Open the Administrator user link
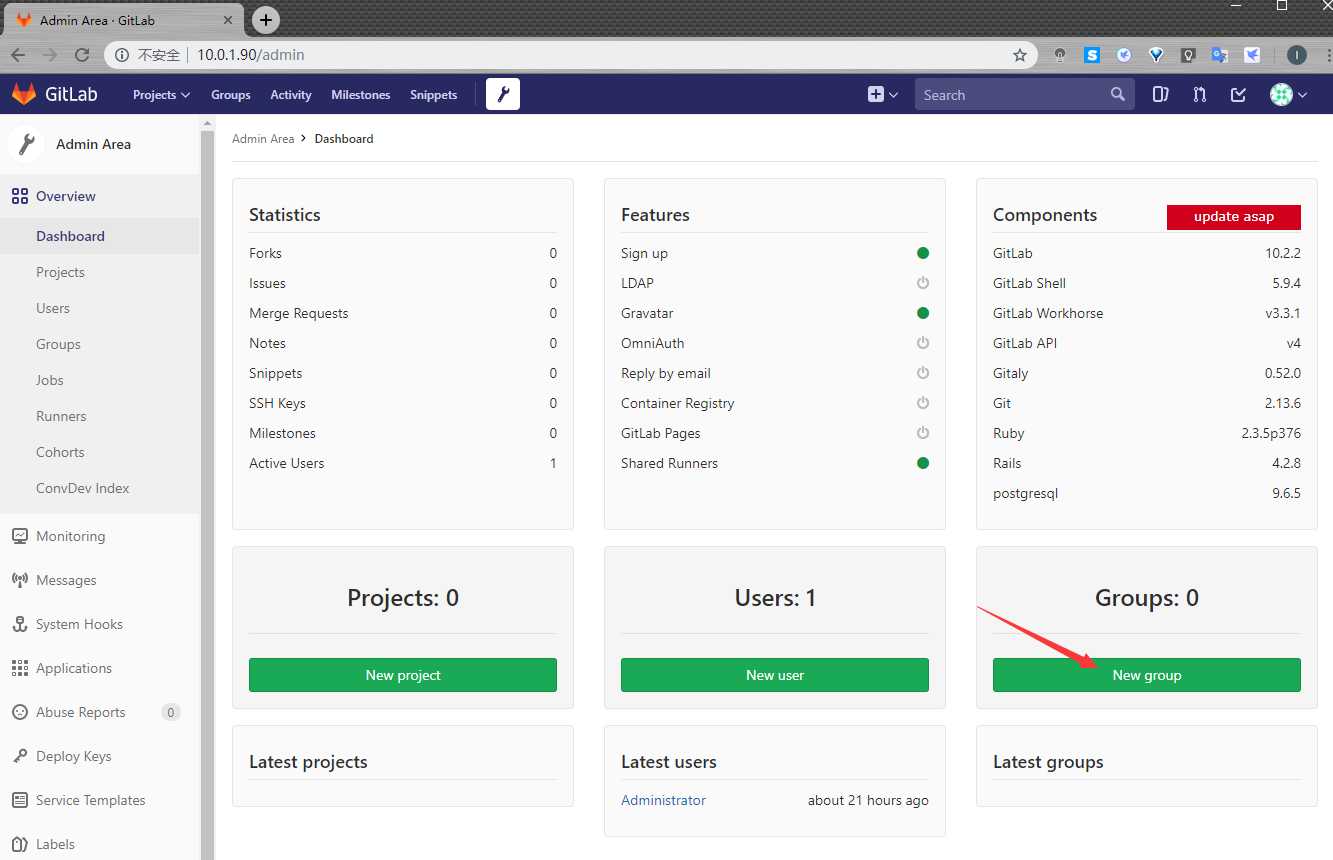This screenshot has height=860, width=1333. coord(664,800)
